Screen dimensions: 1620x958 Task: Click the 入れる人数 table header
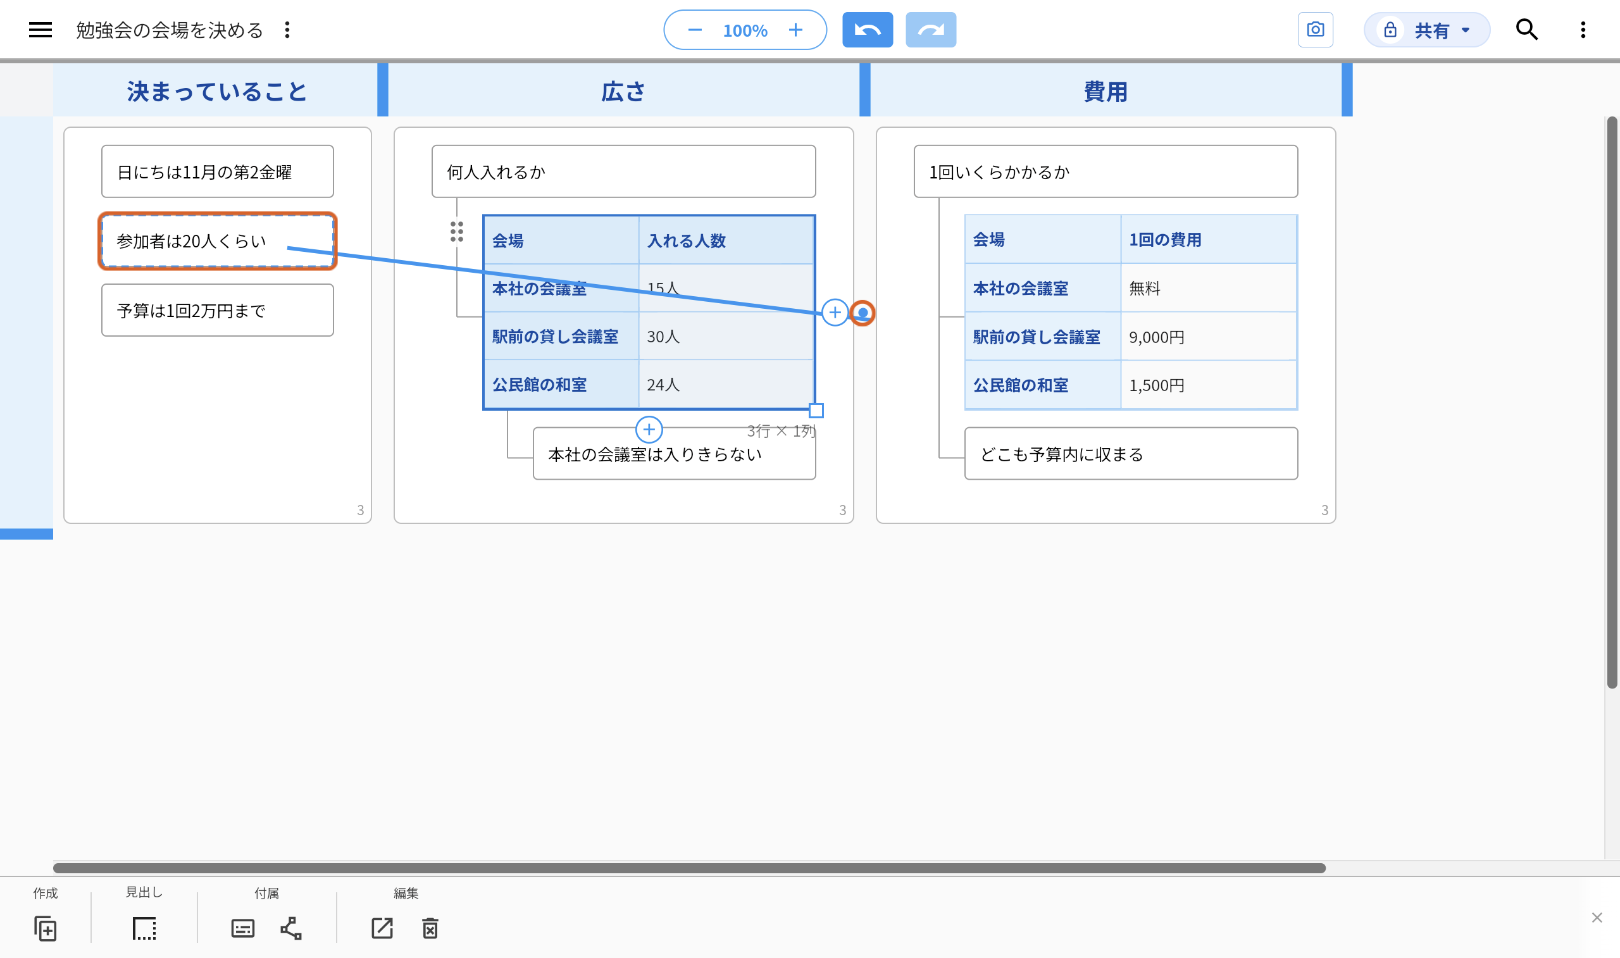coord(726,240)
